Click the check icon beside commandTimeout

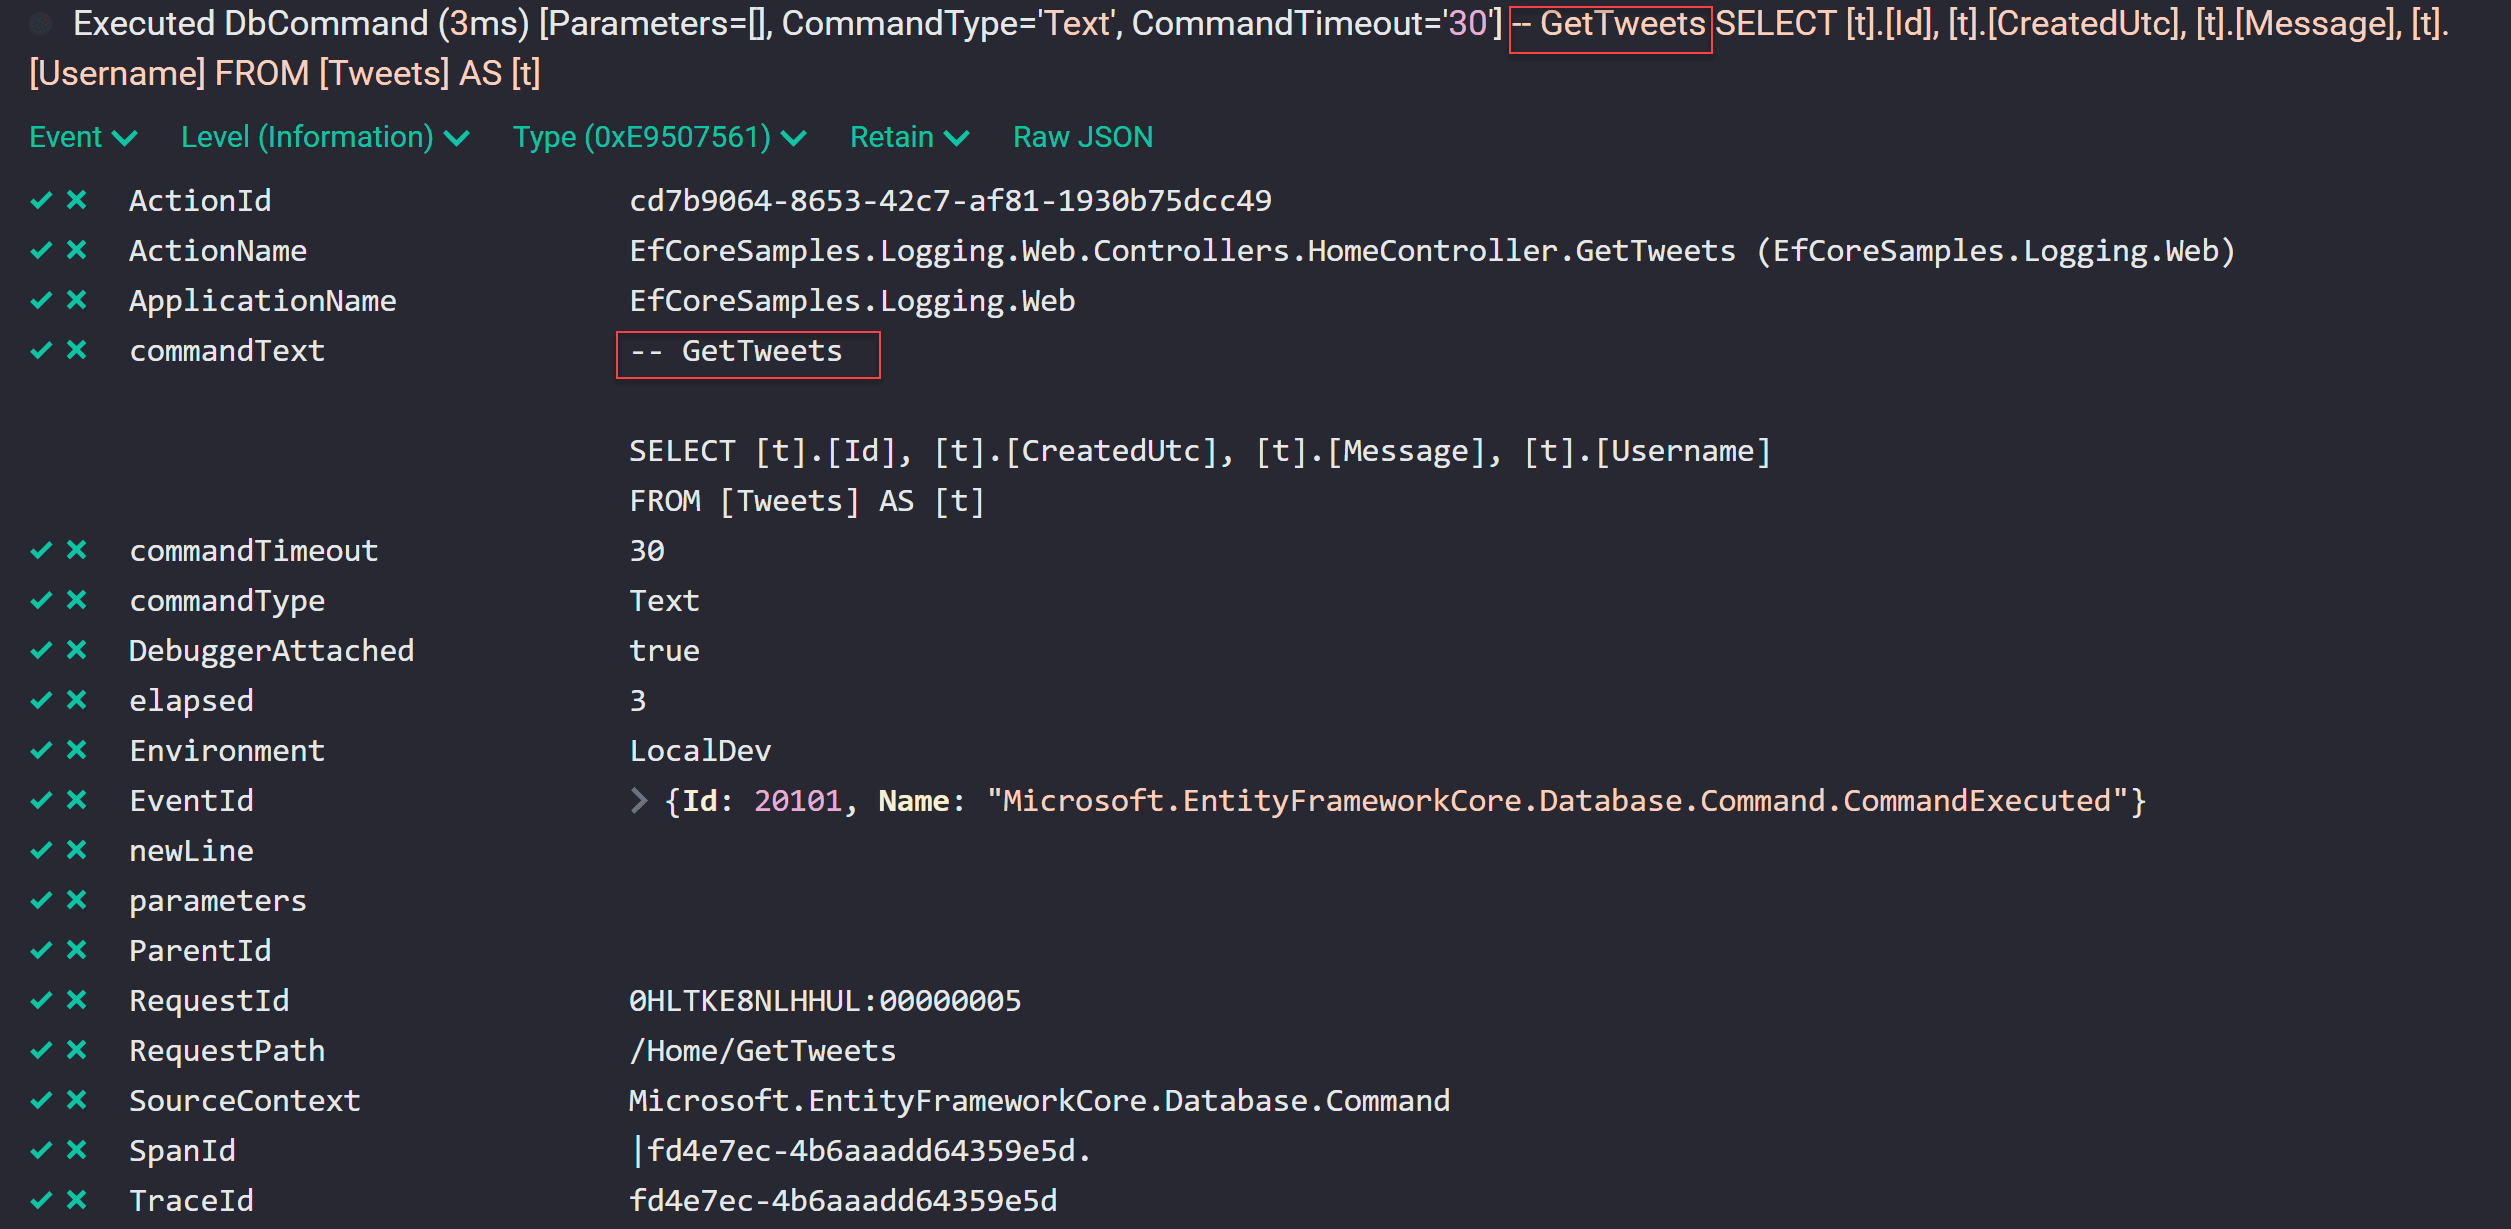pos(41,550)
